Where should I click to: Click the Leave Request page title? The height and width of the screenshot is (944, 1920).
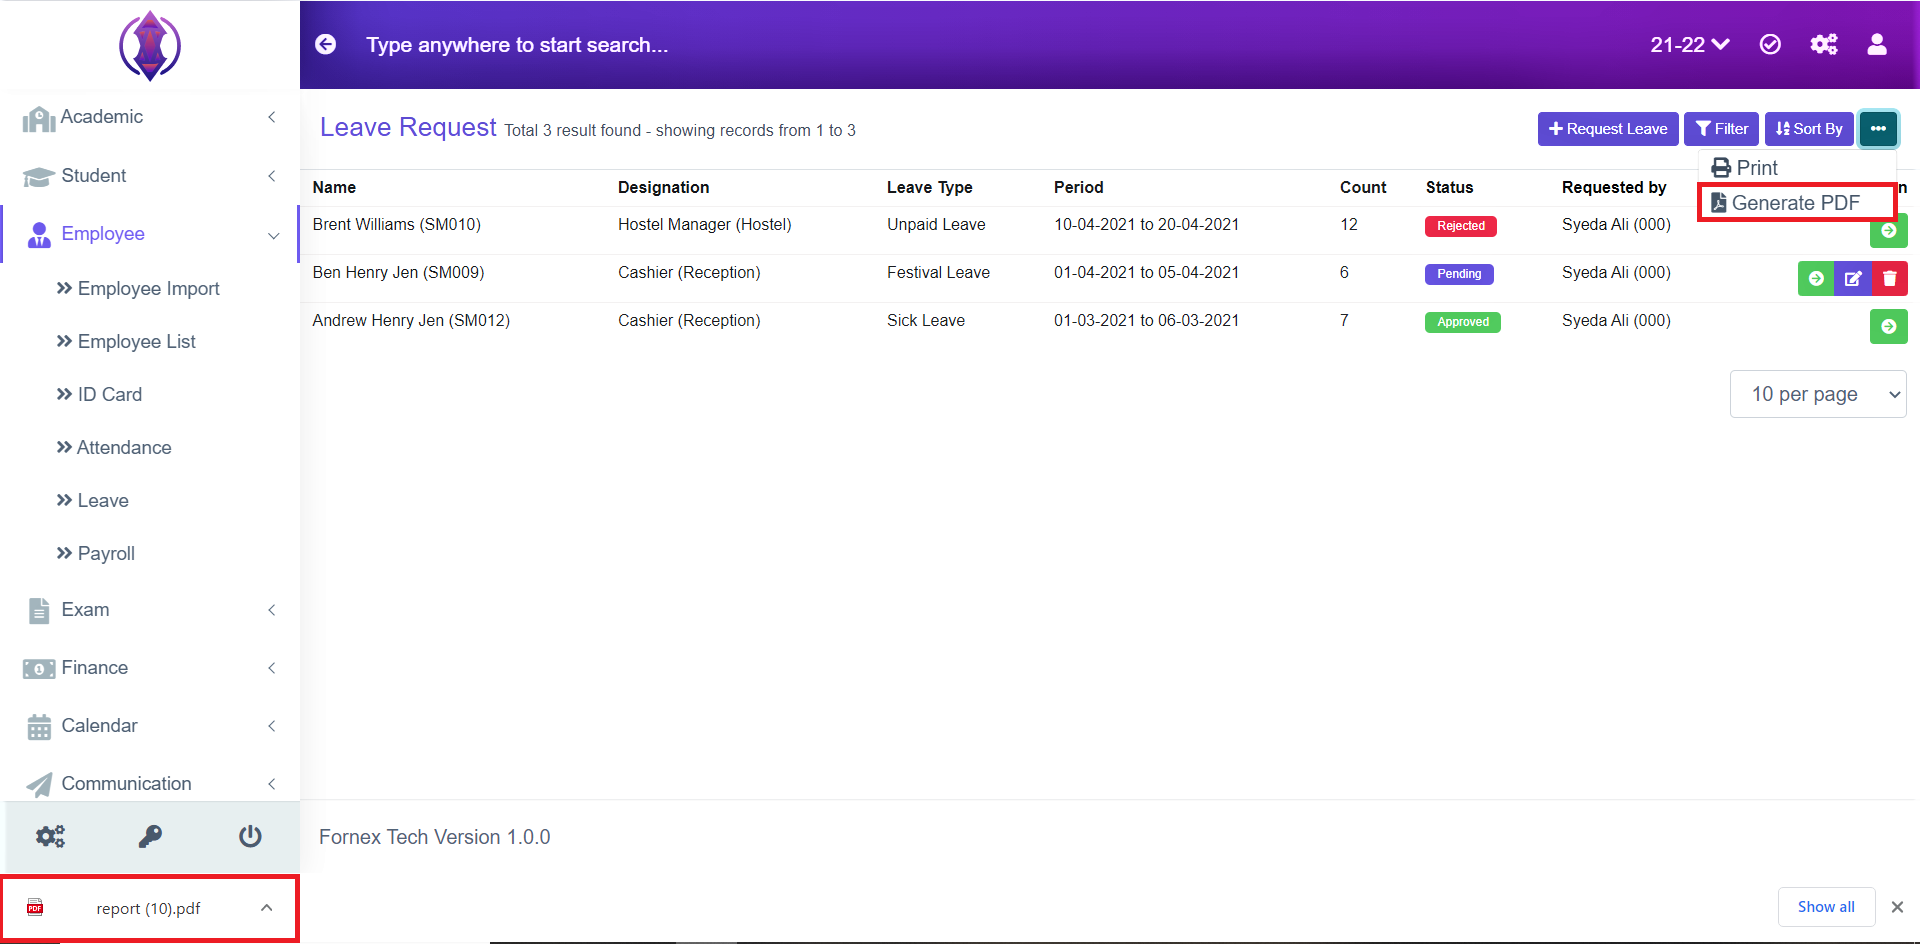click(408, 128)
